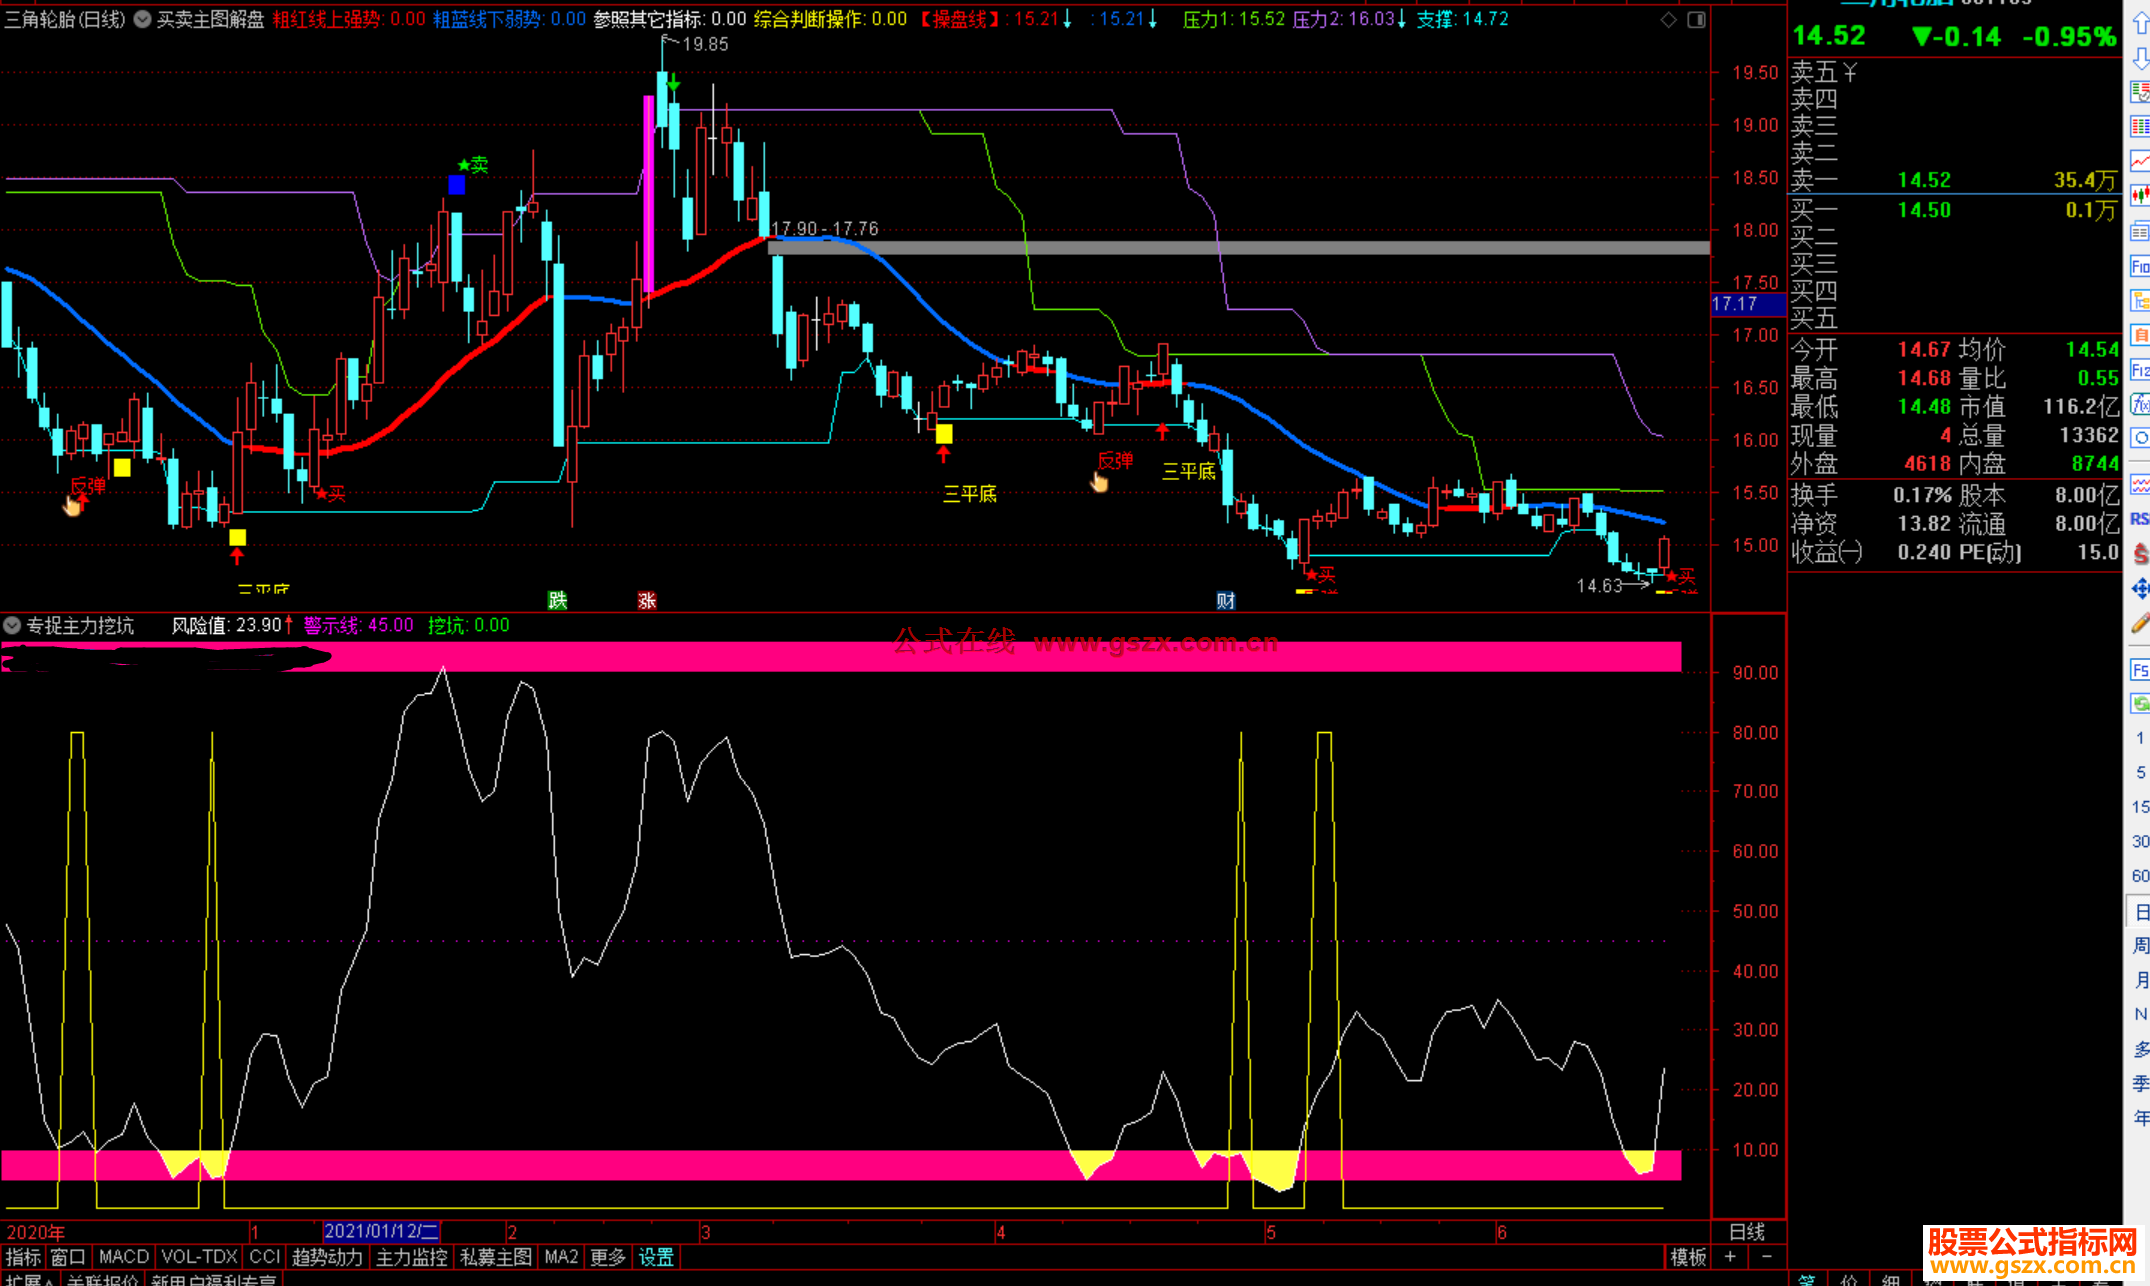Click the 关联报价 button at the bottom

point(102,1280)
